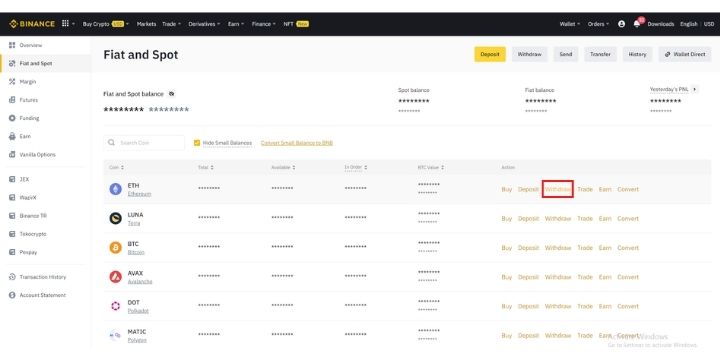This screenshot has height=360, width=720.
Task: Click the Polygon MATIC coin icon
Action: click(x=116, y=336)
